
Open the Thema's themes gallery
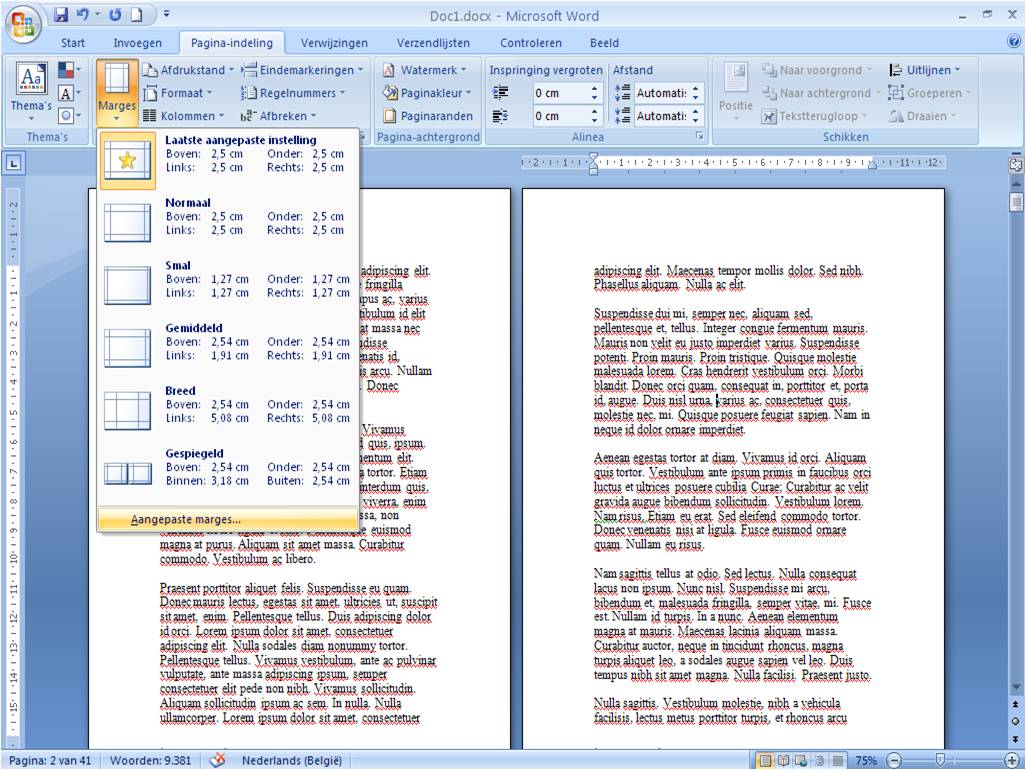31,92
